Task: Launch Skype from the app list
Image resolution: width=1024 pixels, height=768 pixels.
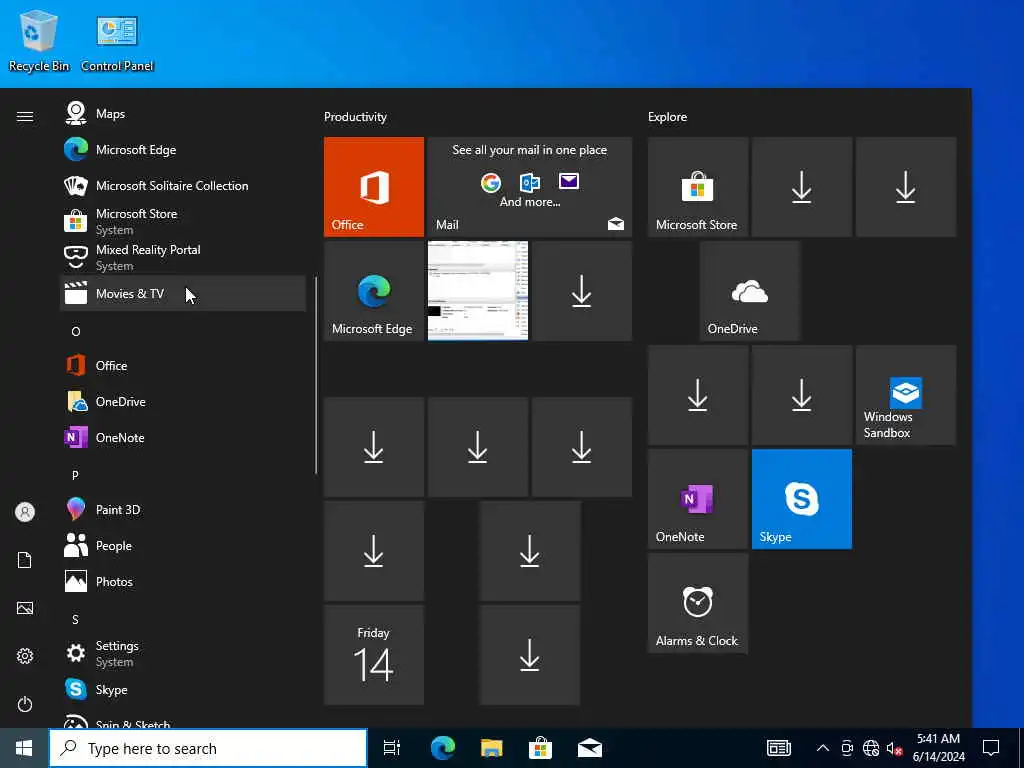Action: (x=183, y=689)
